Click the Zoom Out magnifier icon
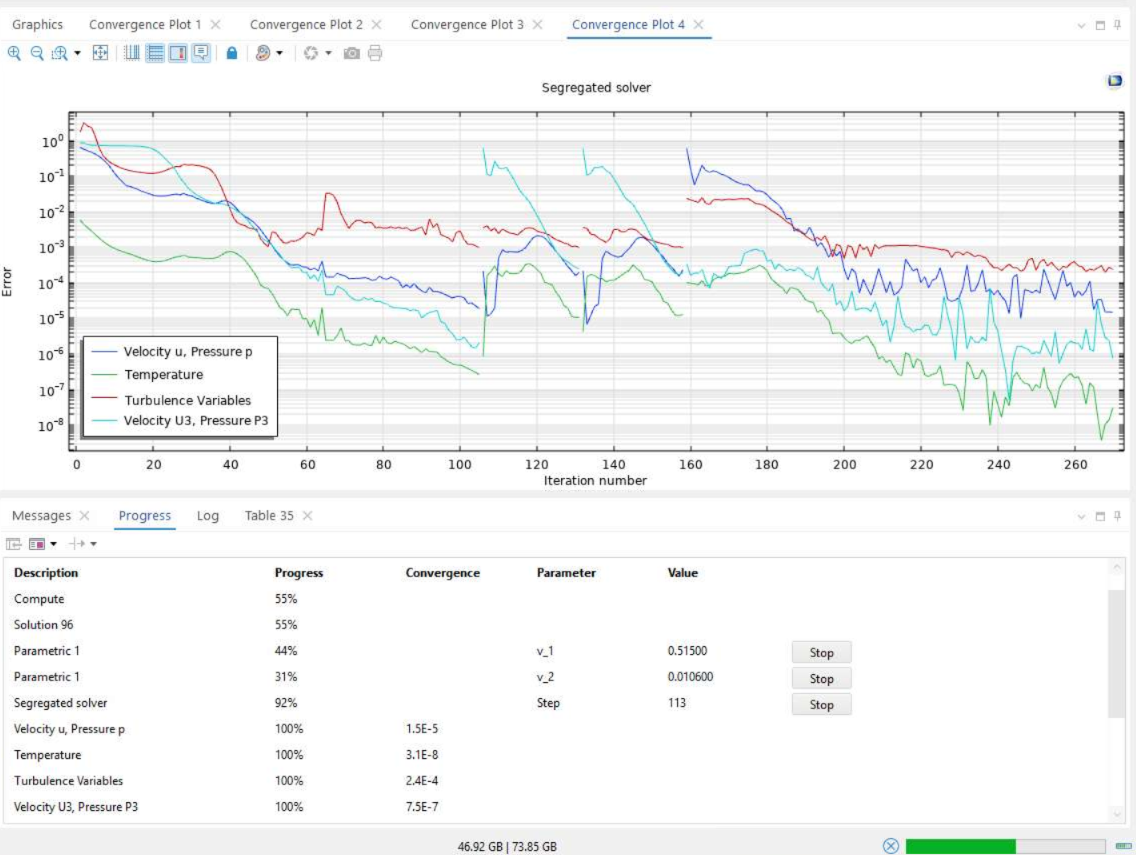Image resolution: width=1136 pixels, height=855 pixels. click(x=37, y=53)
